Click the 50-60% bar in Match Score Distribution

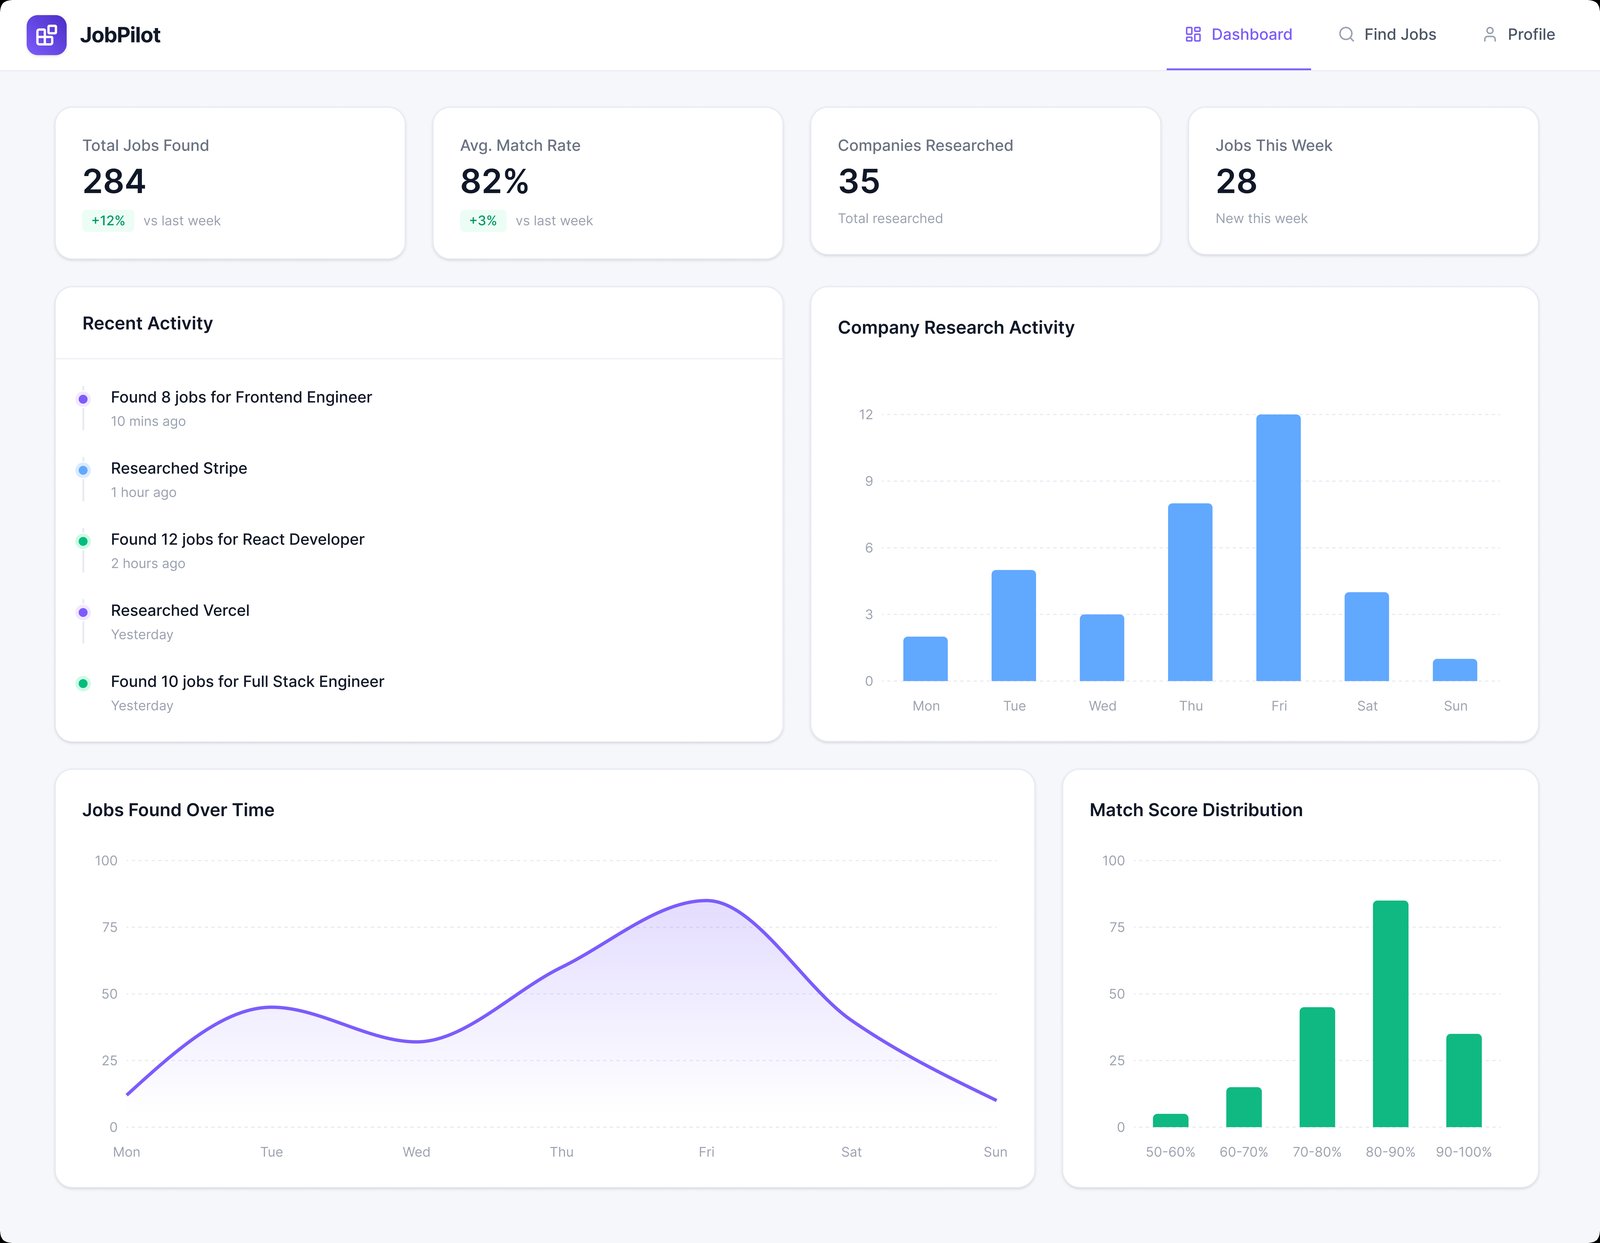click(x=1170, y=1120)
